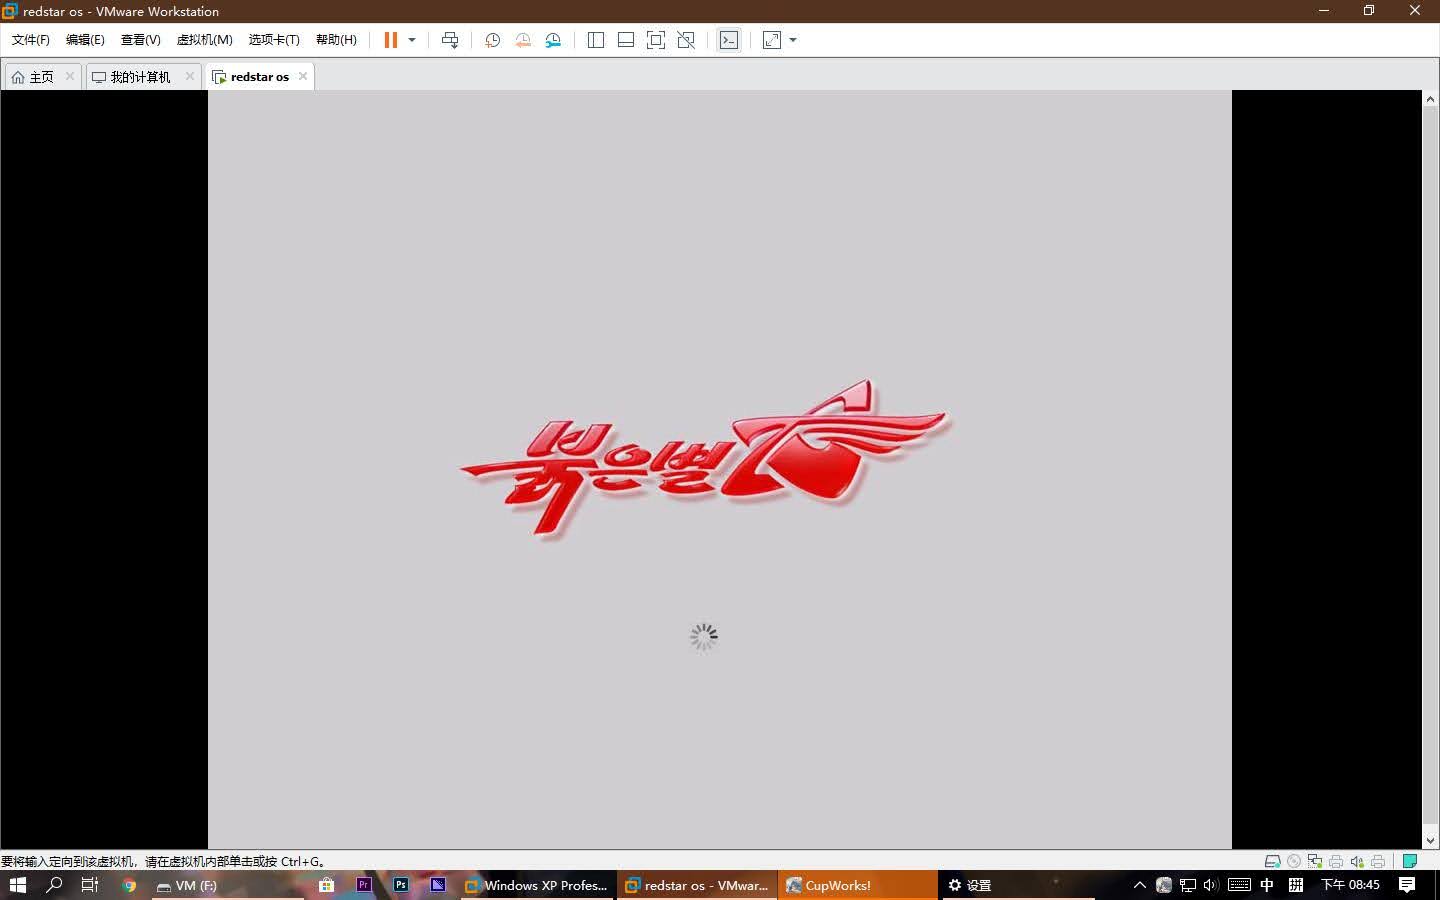The image size is (1440, 900).
Task: Open the snapshot manager
Action: tap(553, 40)
